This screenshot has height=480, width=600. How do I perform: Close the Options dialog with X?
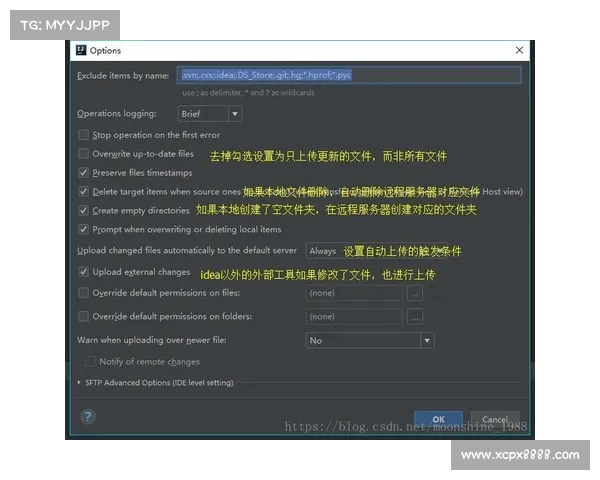519,50
